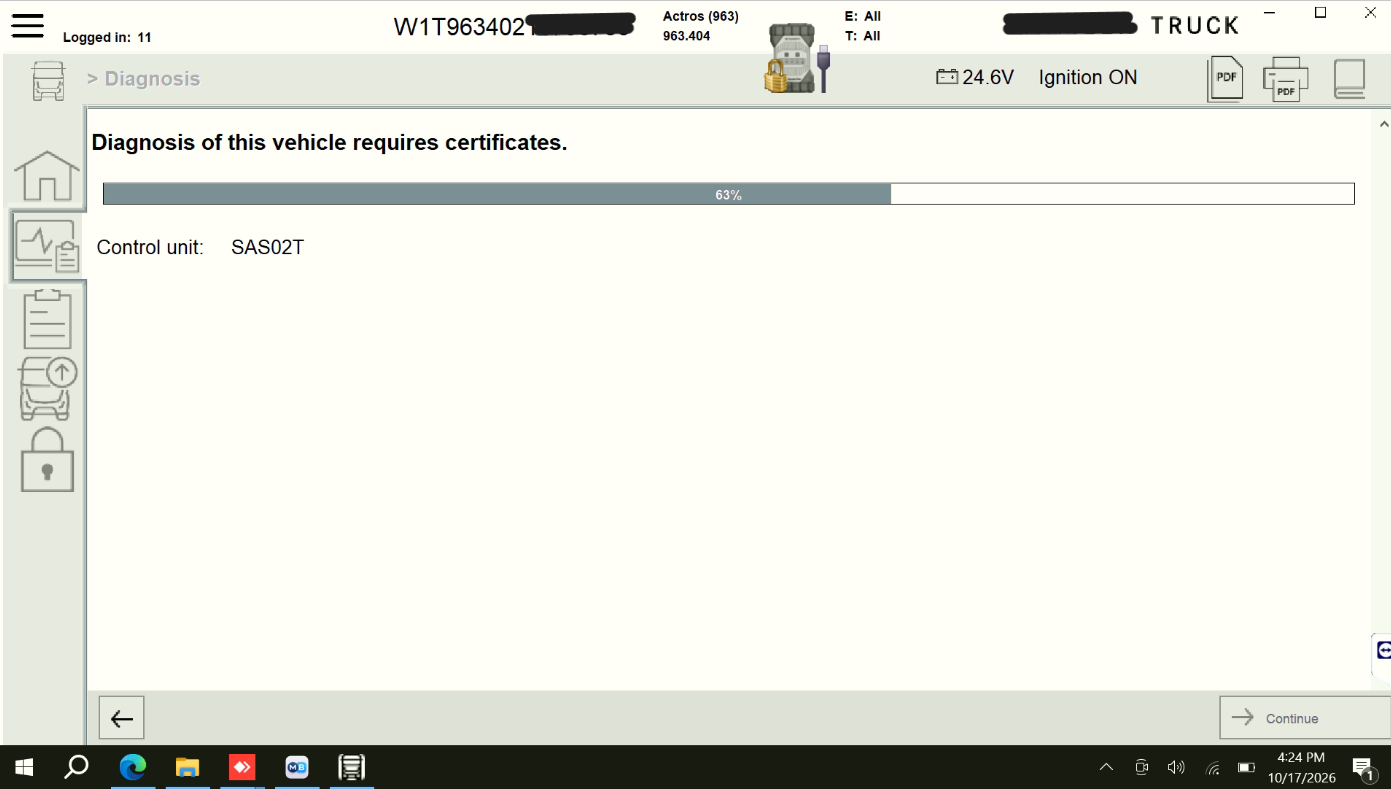Click the Actros (963) model label
This screenshot has width=1391, height=789.
[701, 16]
